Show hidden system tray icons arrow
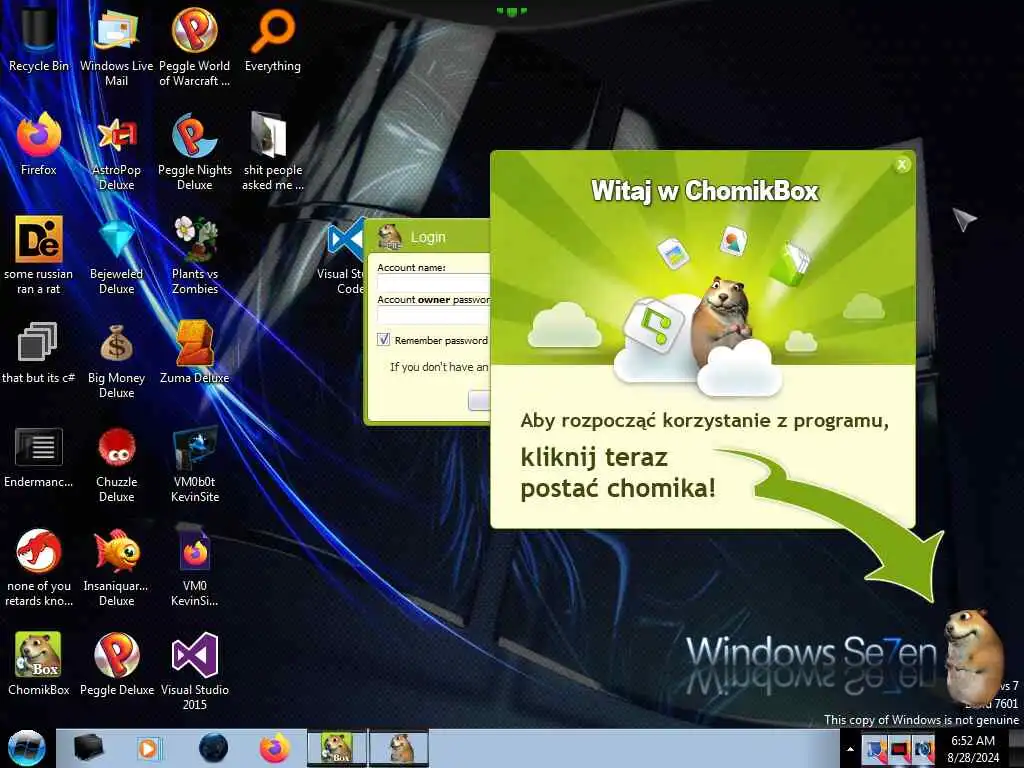This screenshot has width=1024, height=768. (x=850, y=749)
